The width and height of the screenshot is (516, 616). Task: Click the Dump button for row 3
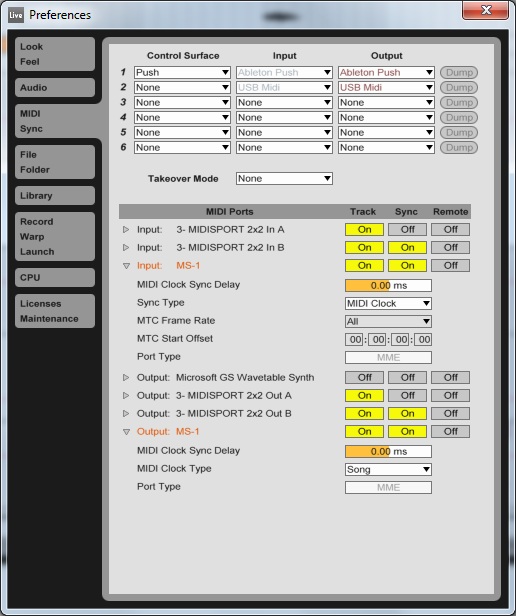pos(459,103)
